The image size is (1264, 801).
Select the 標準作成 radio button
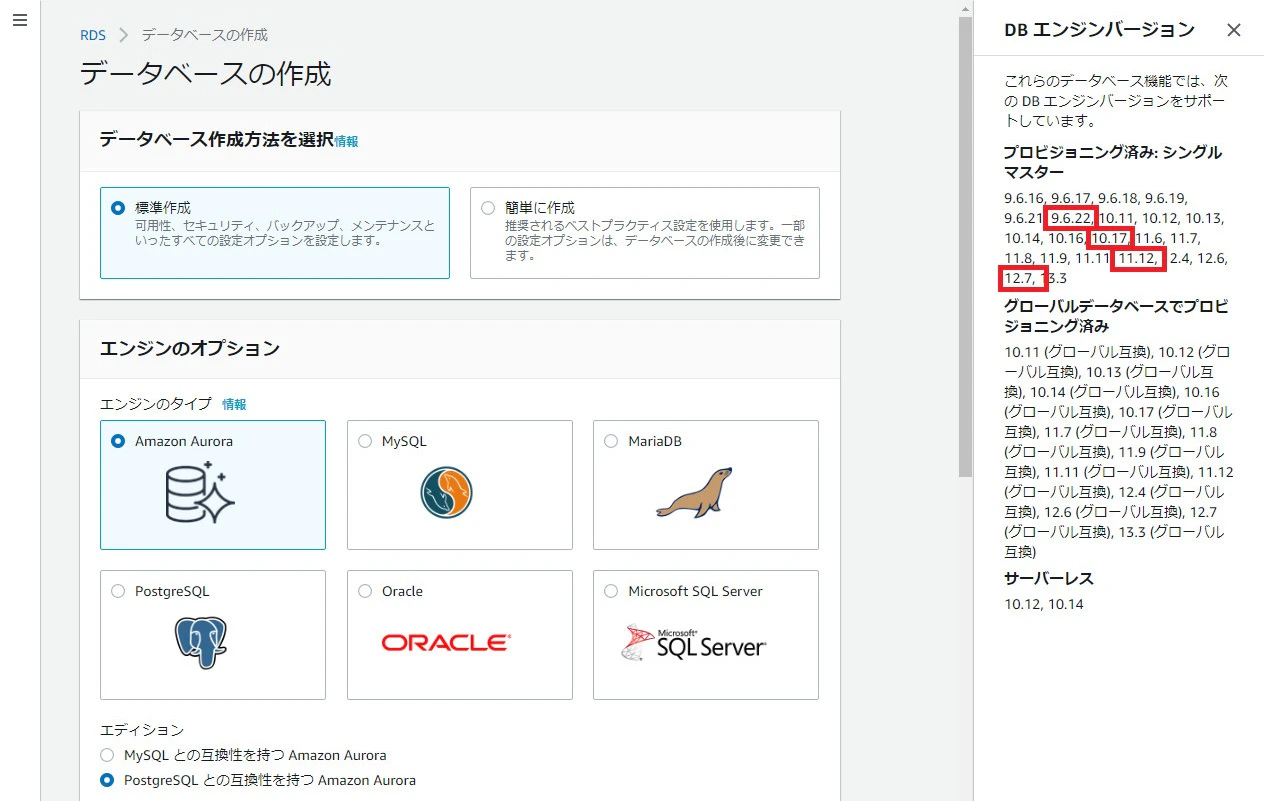point(119,208)
